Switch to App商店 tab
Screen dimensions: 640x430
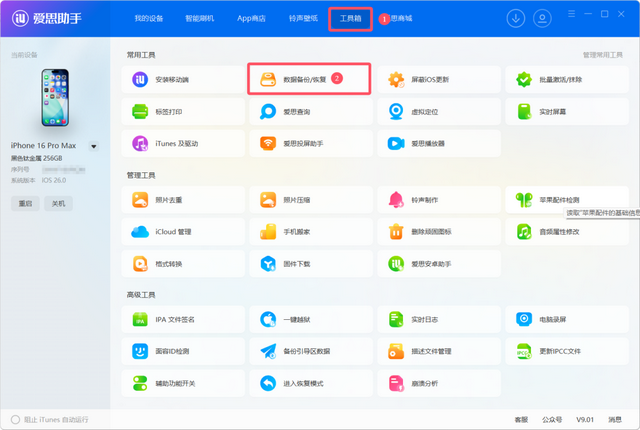tap(251, 18)
